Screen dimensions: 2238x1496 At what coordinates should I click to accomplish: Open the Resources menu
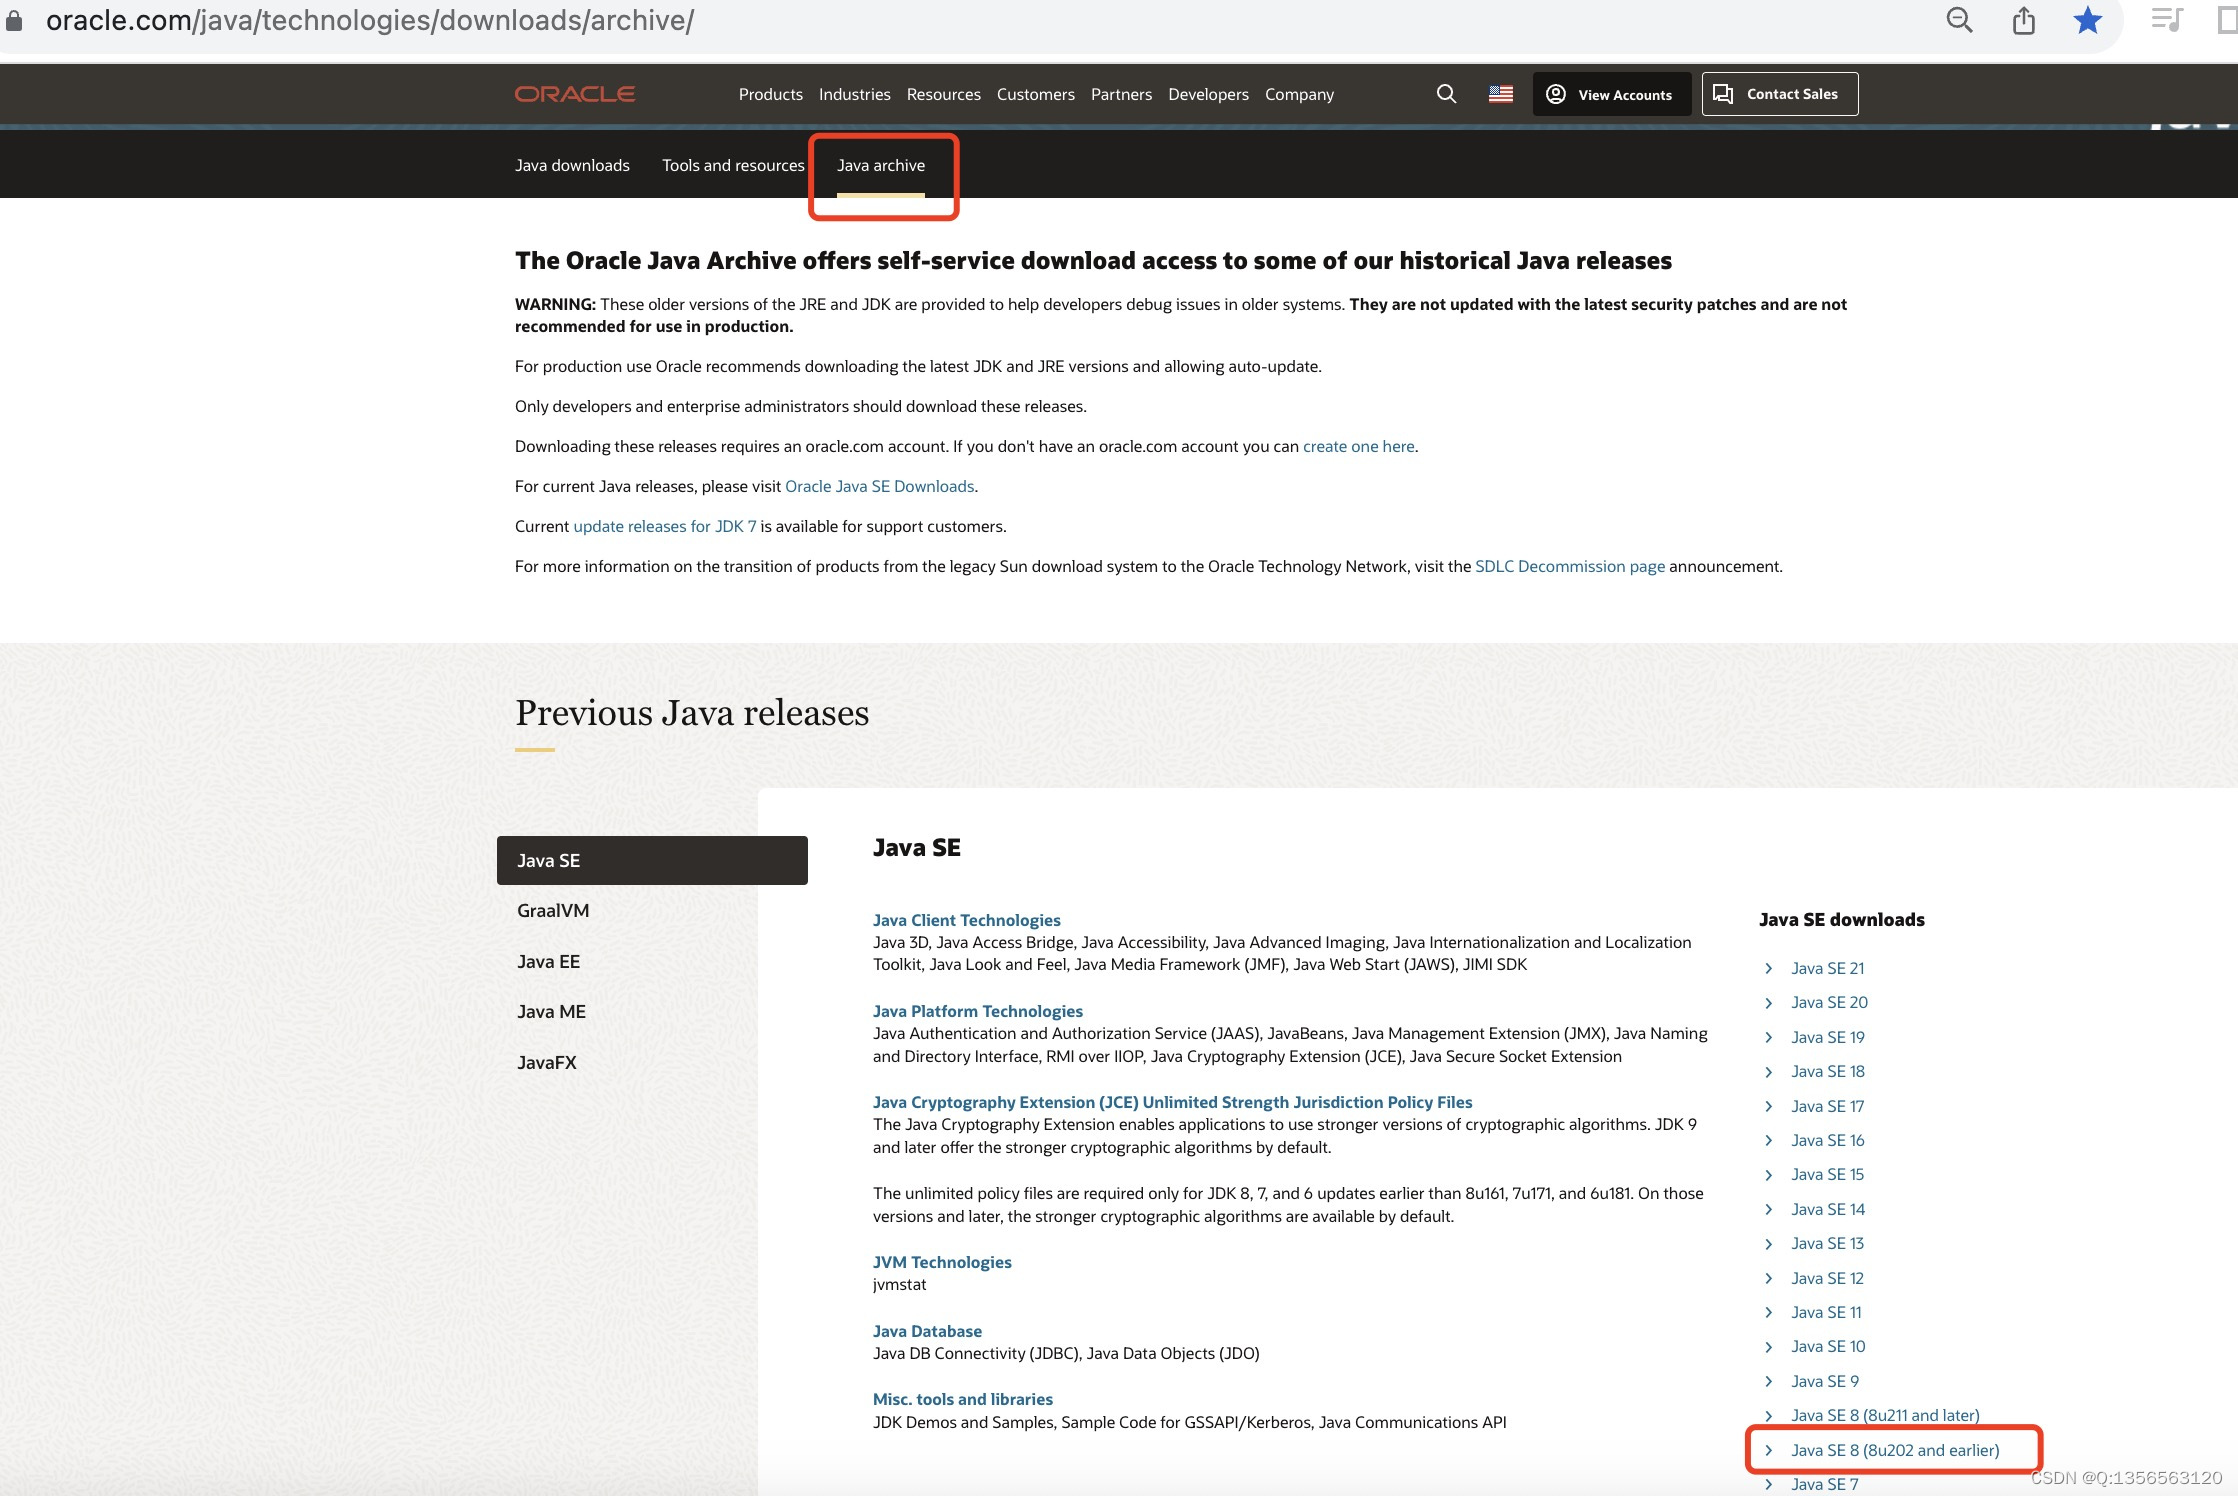tap(944, 94)
